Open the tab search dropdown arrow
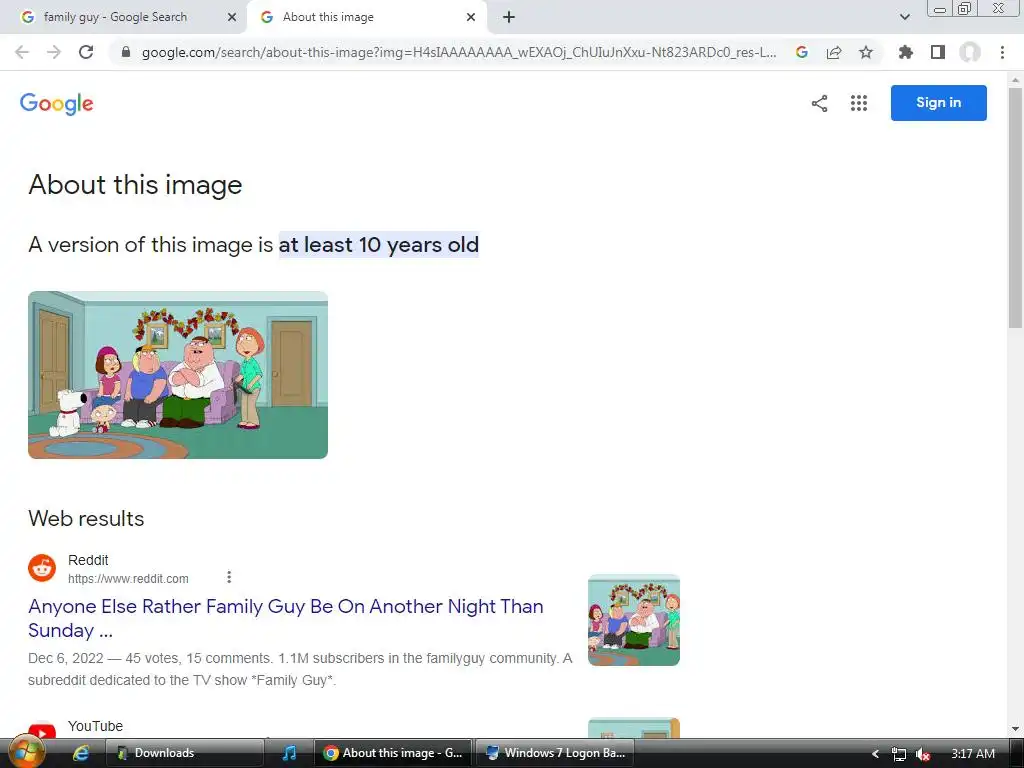This screenshot has width=1024, height=768. pos(904,17)
